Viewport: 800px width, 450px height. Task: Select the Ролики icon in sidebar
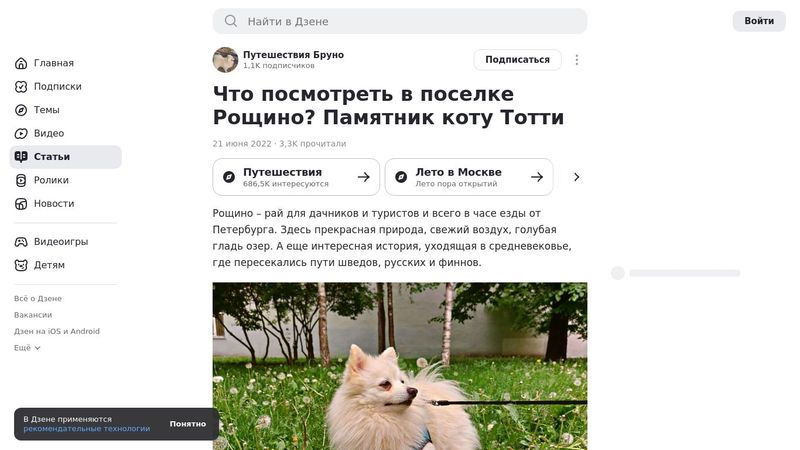click(21, 181)
